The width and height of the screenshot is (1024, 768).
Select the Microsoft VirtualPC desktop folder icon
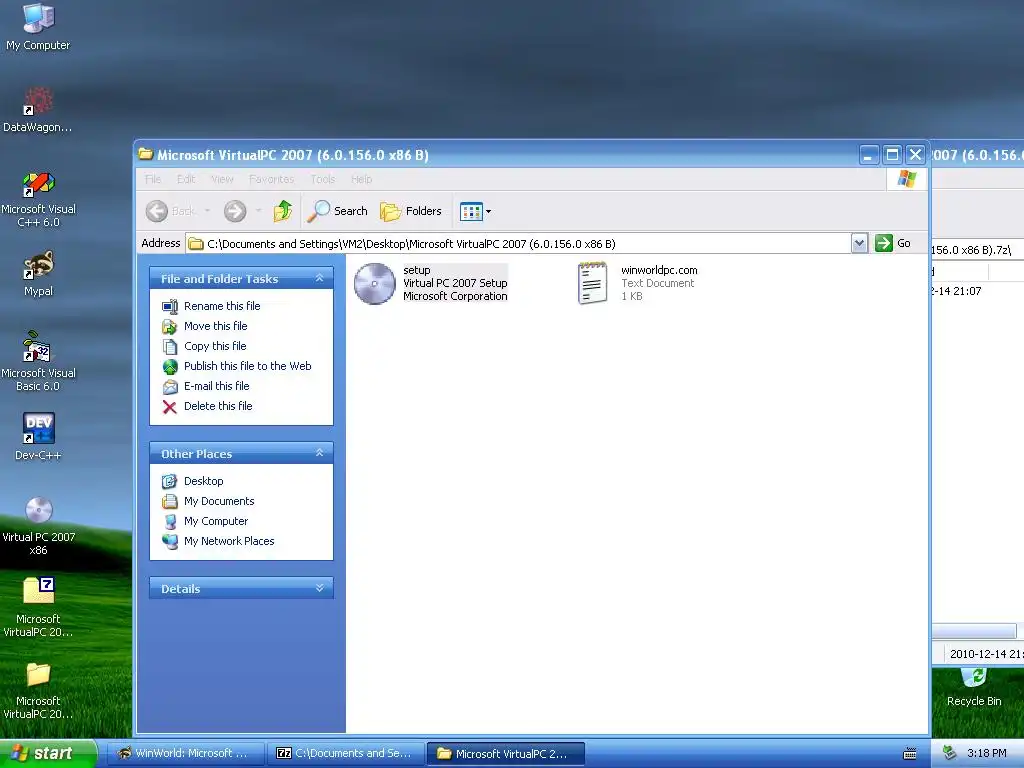pos(39,691)
